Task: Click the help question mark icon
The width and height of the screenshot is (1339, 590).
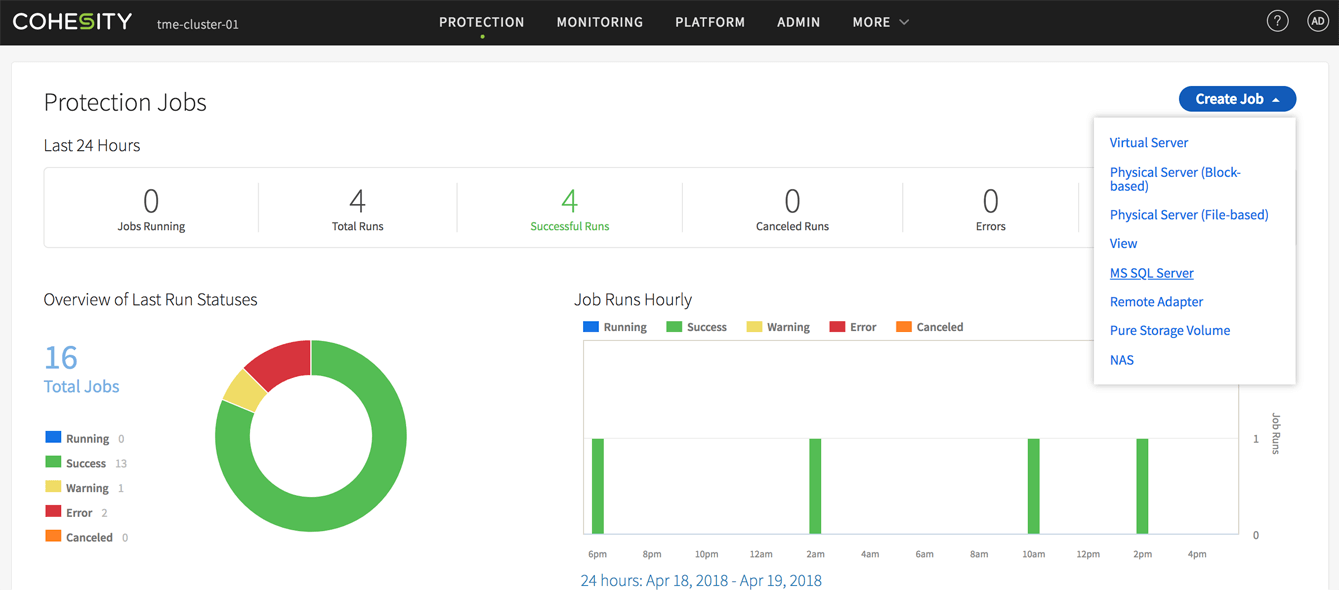Action: [1277, 21]
